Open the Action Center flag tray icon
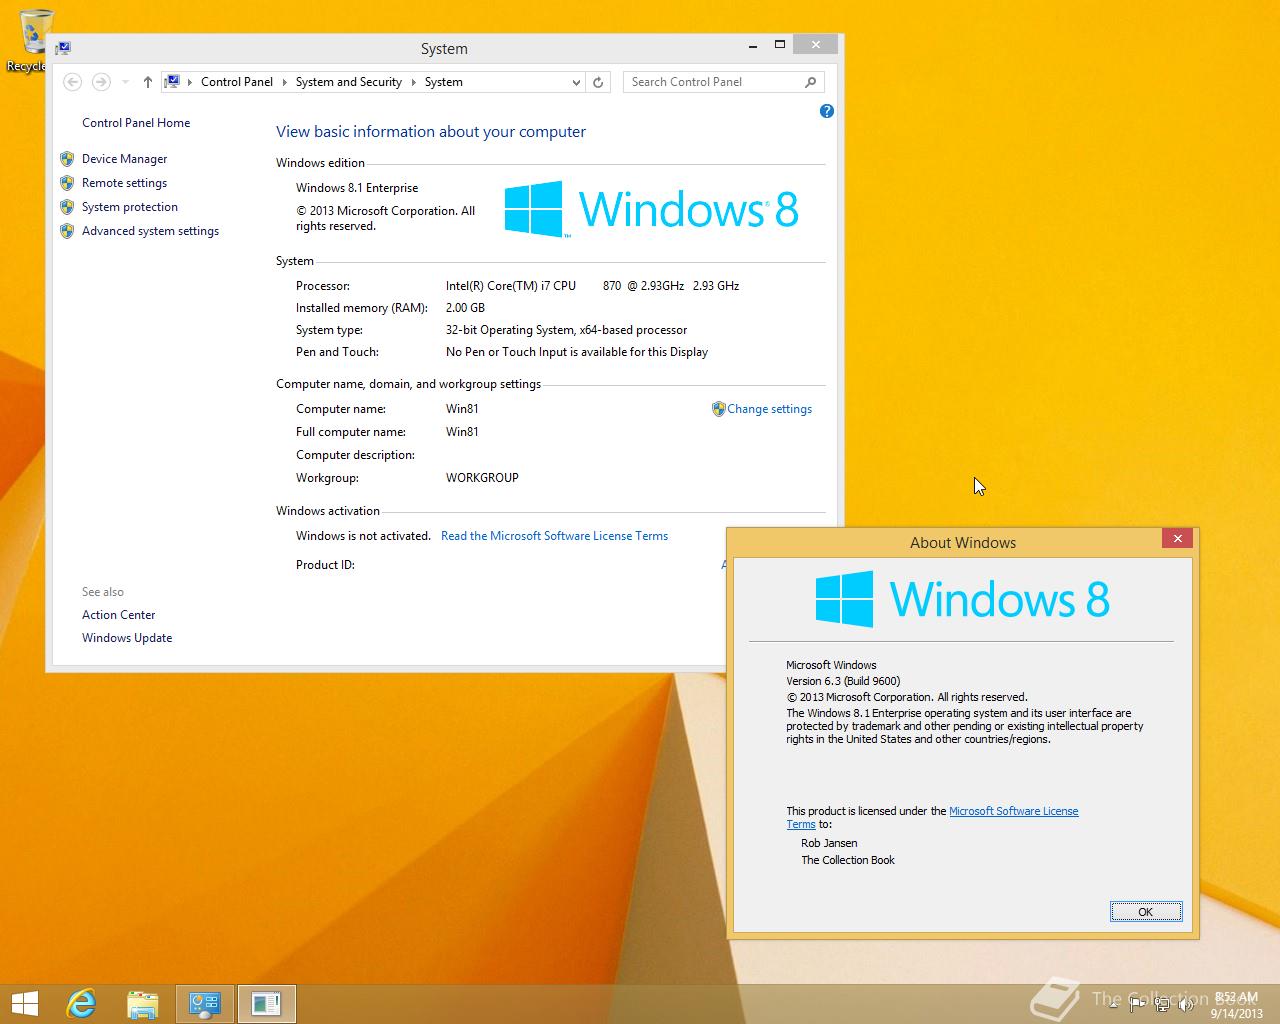The width and height of the screenshot is (1280, 1024). (1136, 1003)
